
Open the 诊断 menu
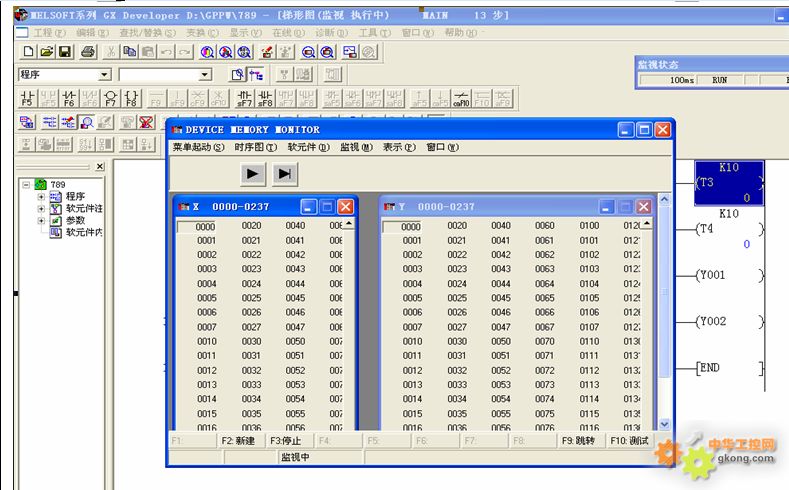332,33
